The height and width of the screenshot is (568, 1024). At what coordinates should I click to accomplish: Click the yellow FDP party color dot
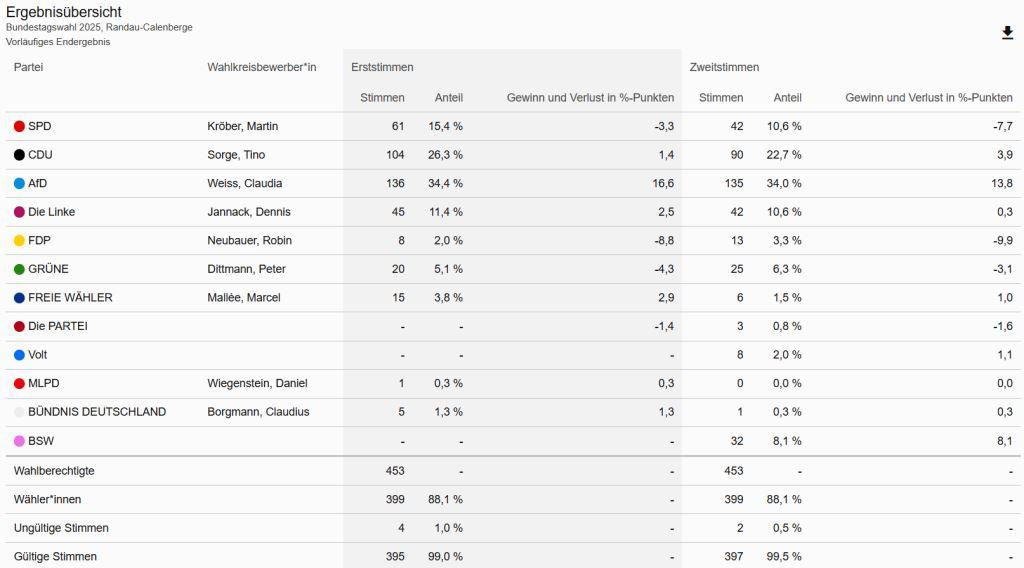point(19,241)
